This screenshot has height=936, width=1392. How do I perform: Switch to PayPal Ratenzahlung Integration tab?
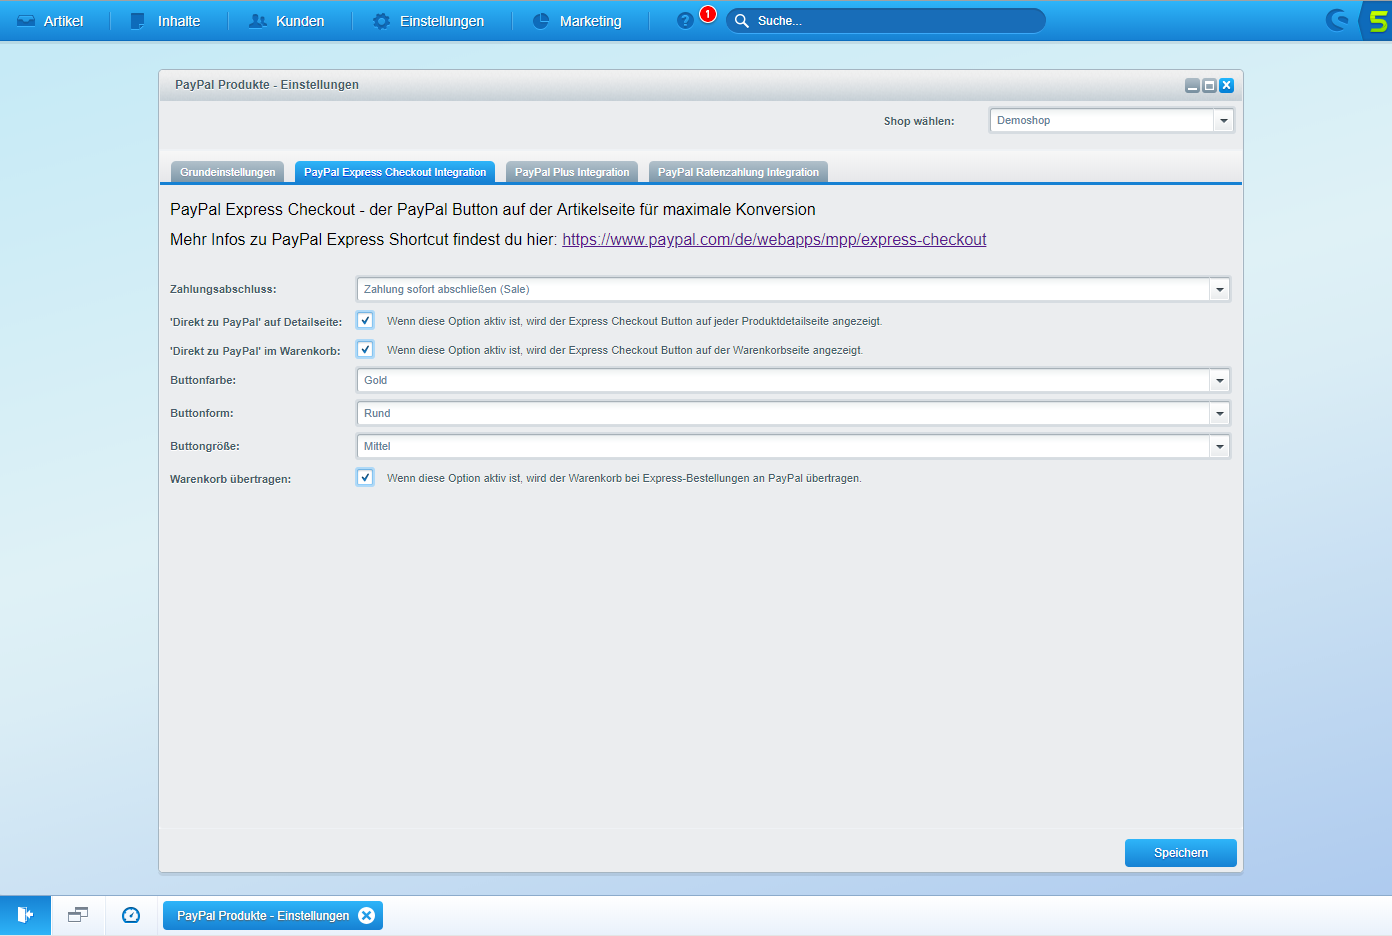(x=738, y=172)
